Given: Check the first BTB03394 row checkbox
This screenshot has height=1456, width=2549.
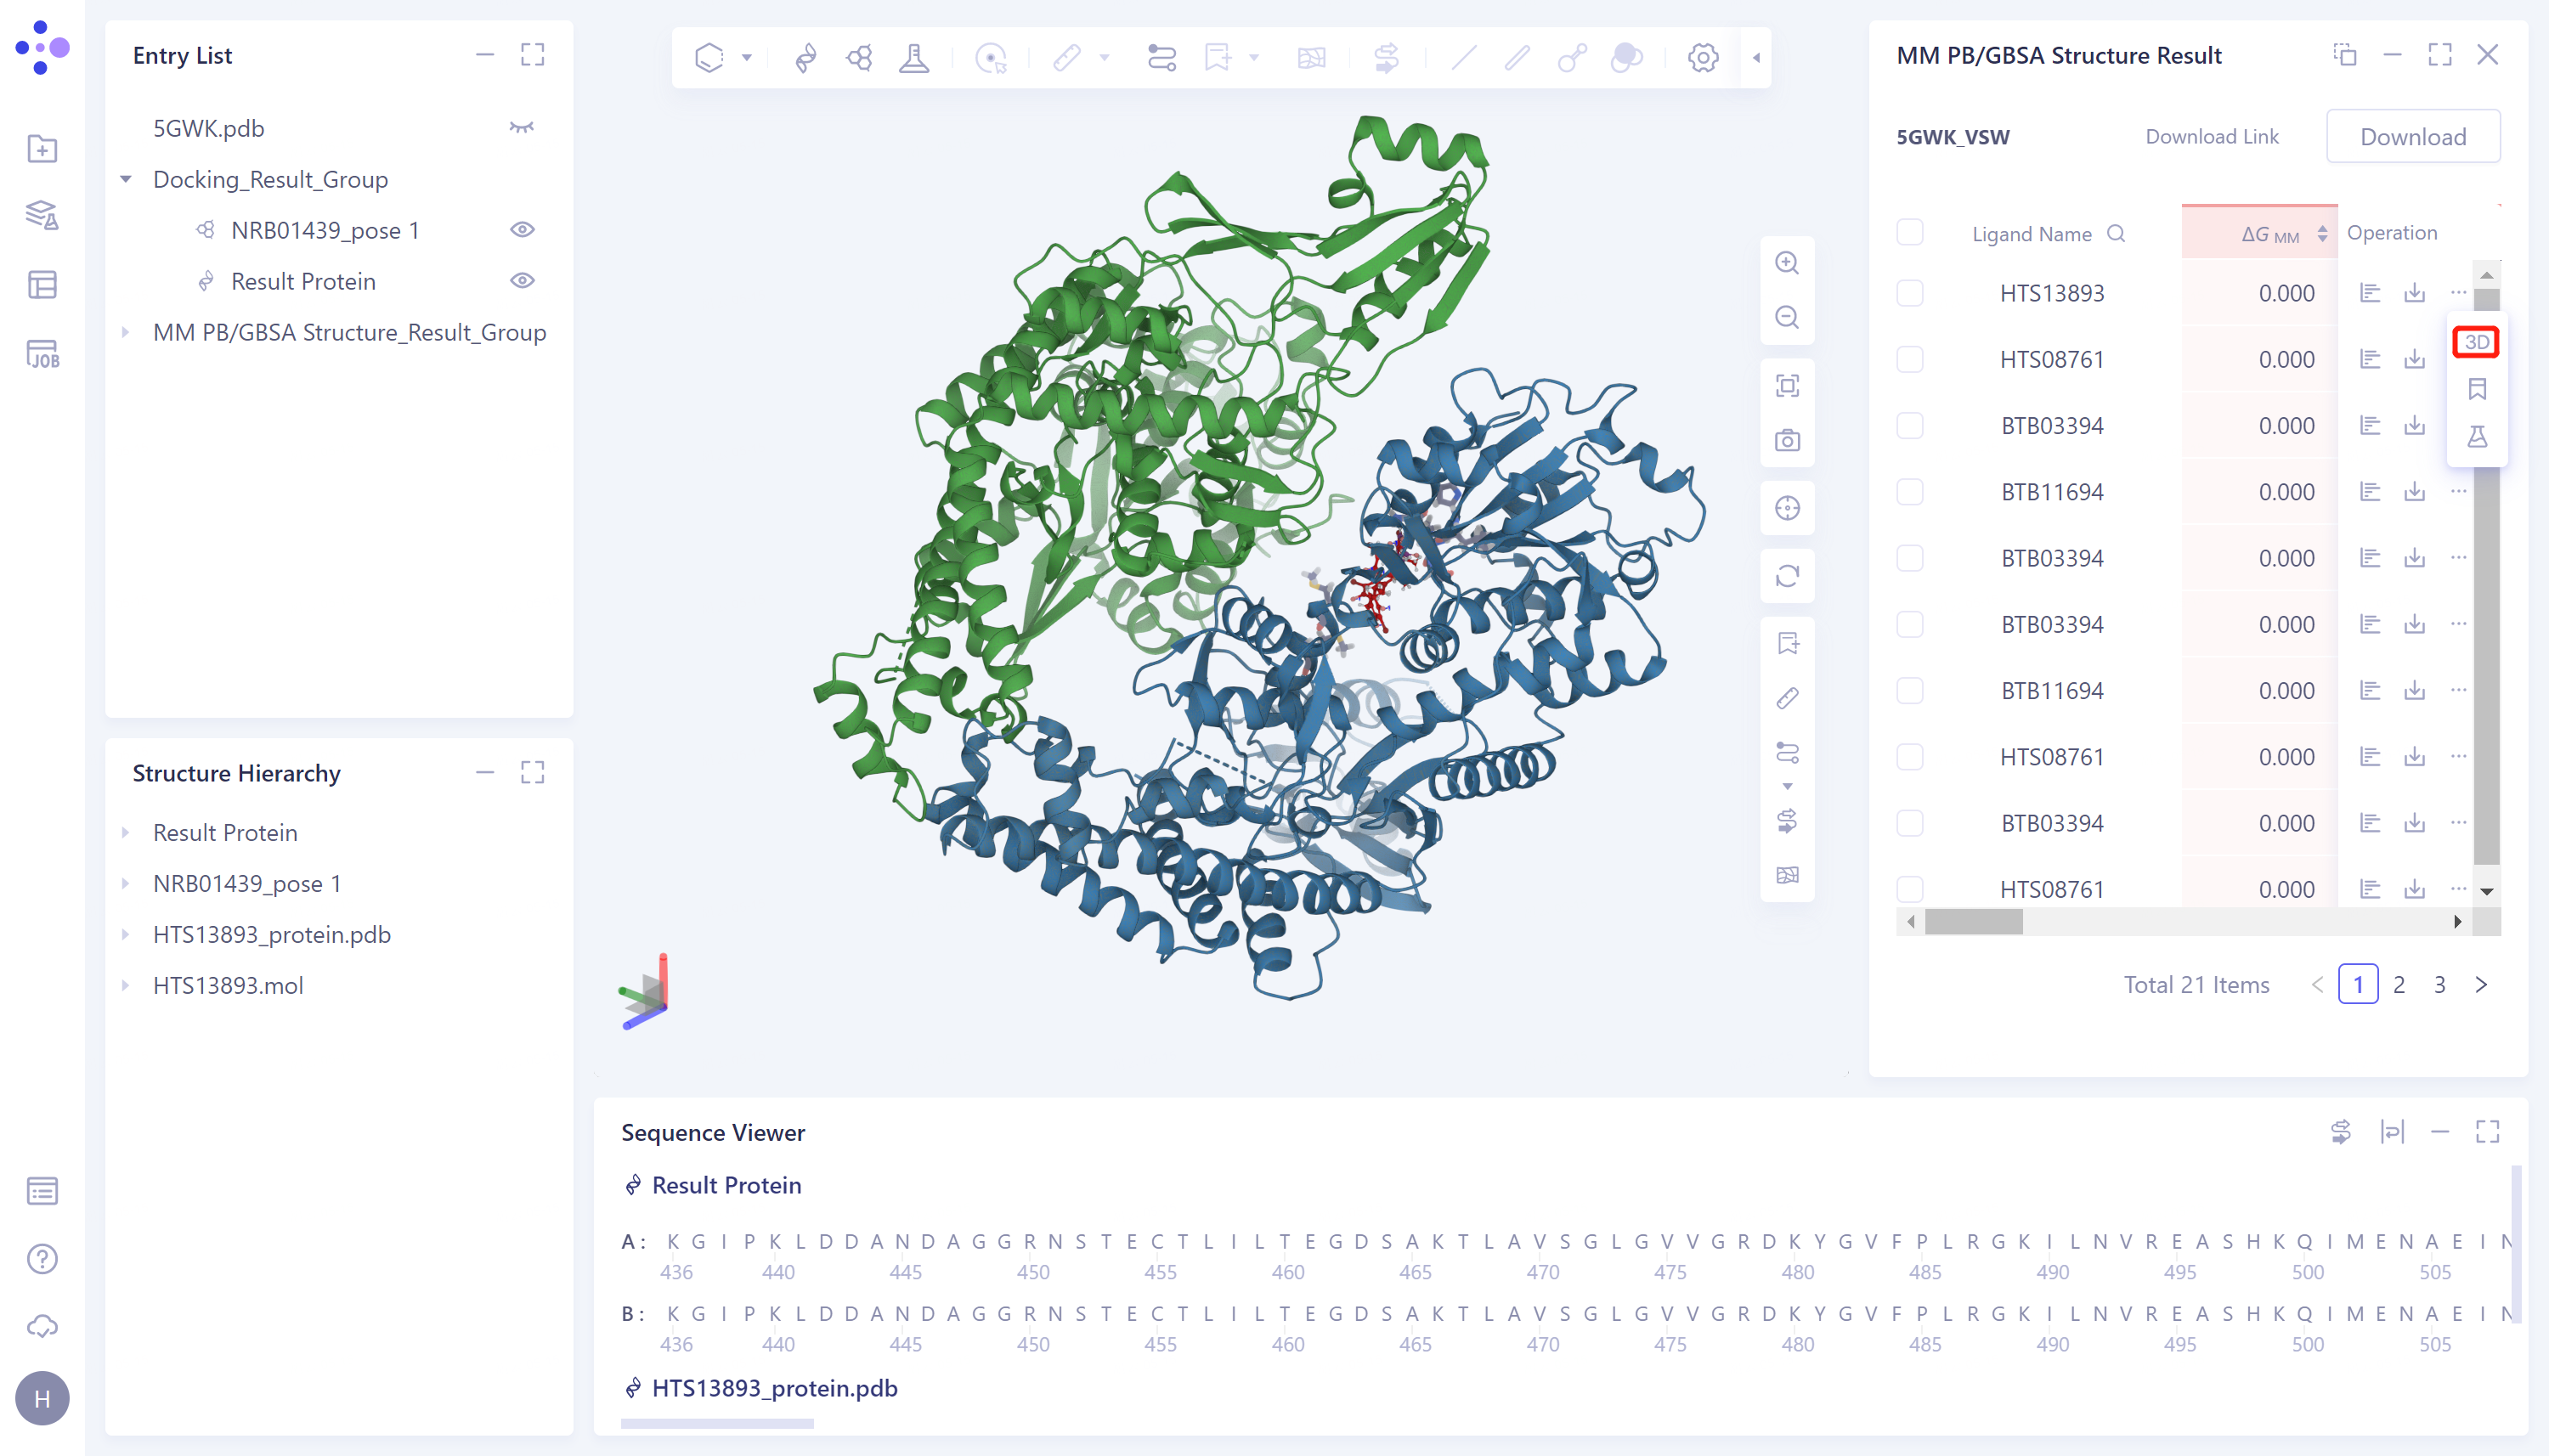Looking at the screenshot, I should [x=1909, y=426].
